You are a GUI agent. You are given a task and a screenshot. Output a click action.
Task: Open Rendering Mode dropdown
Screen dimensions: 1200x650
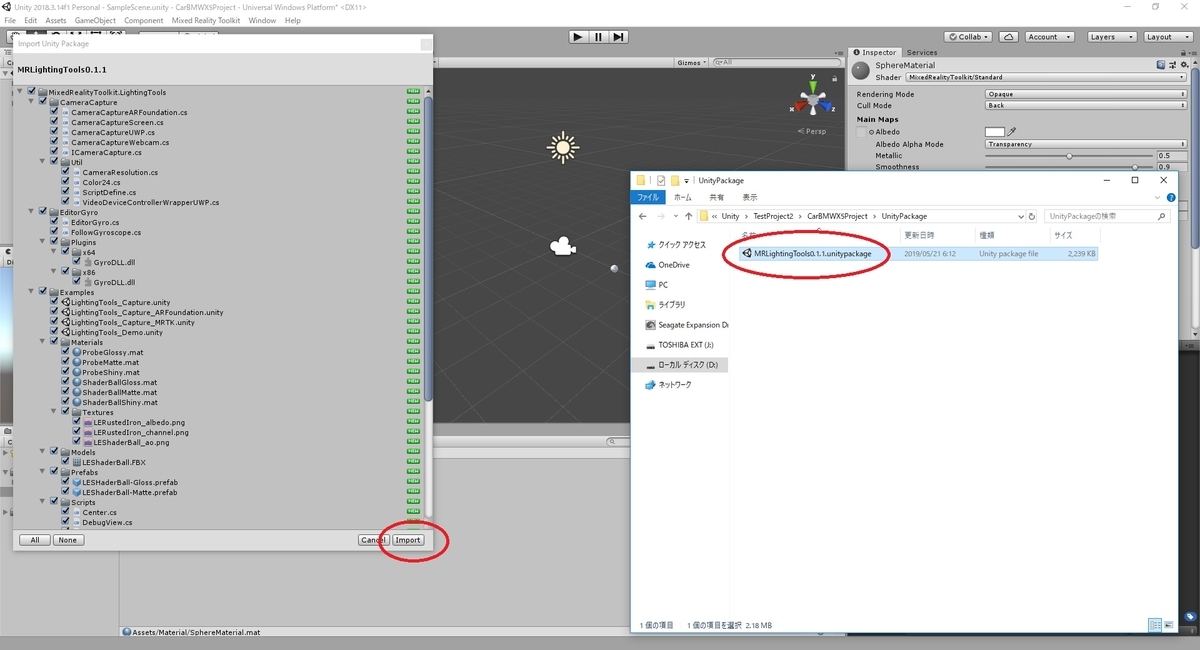[x=1086, y=94]
